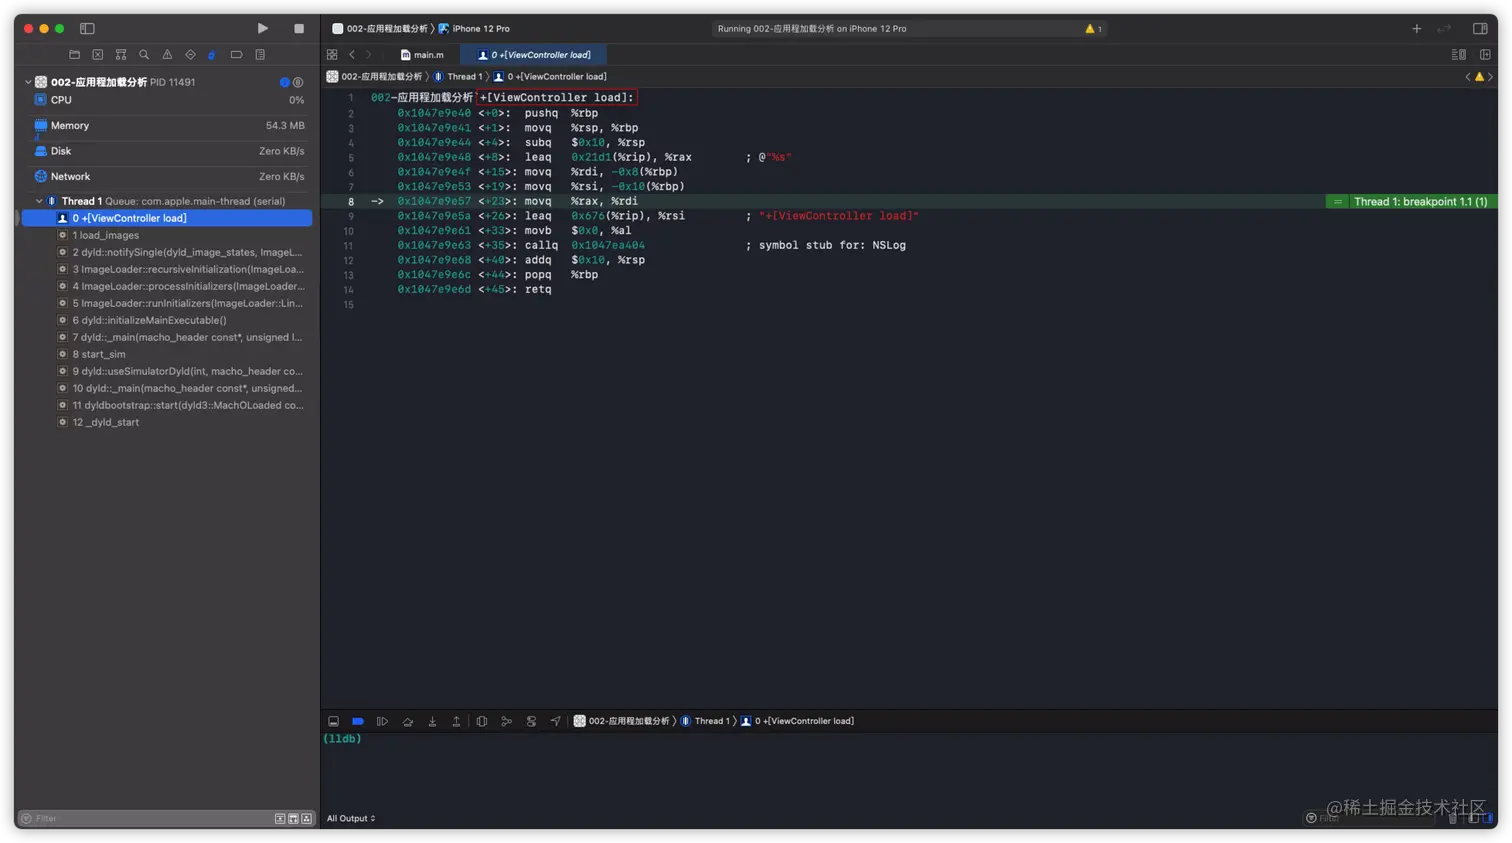Open Debug View Hierarchy

tap(482, 721)
